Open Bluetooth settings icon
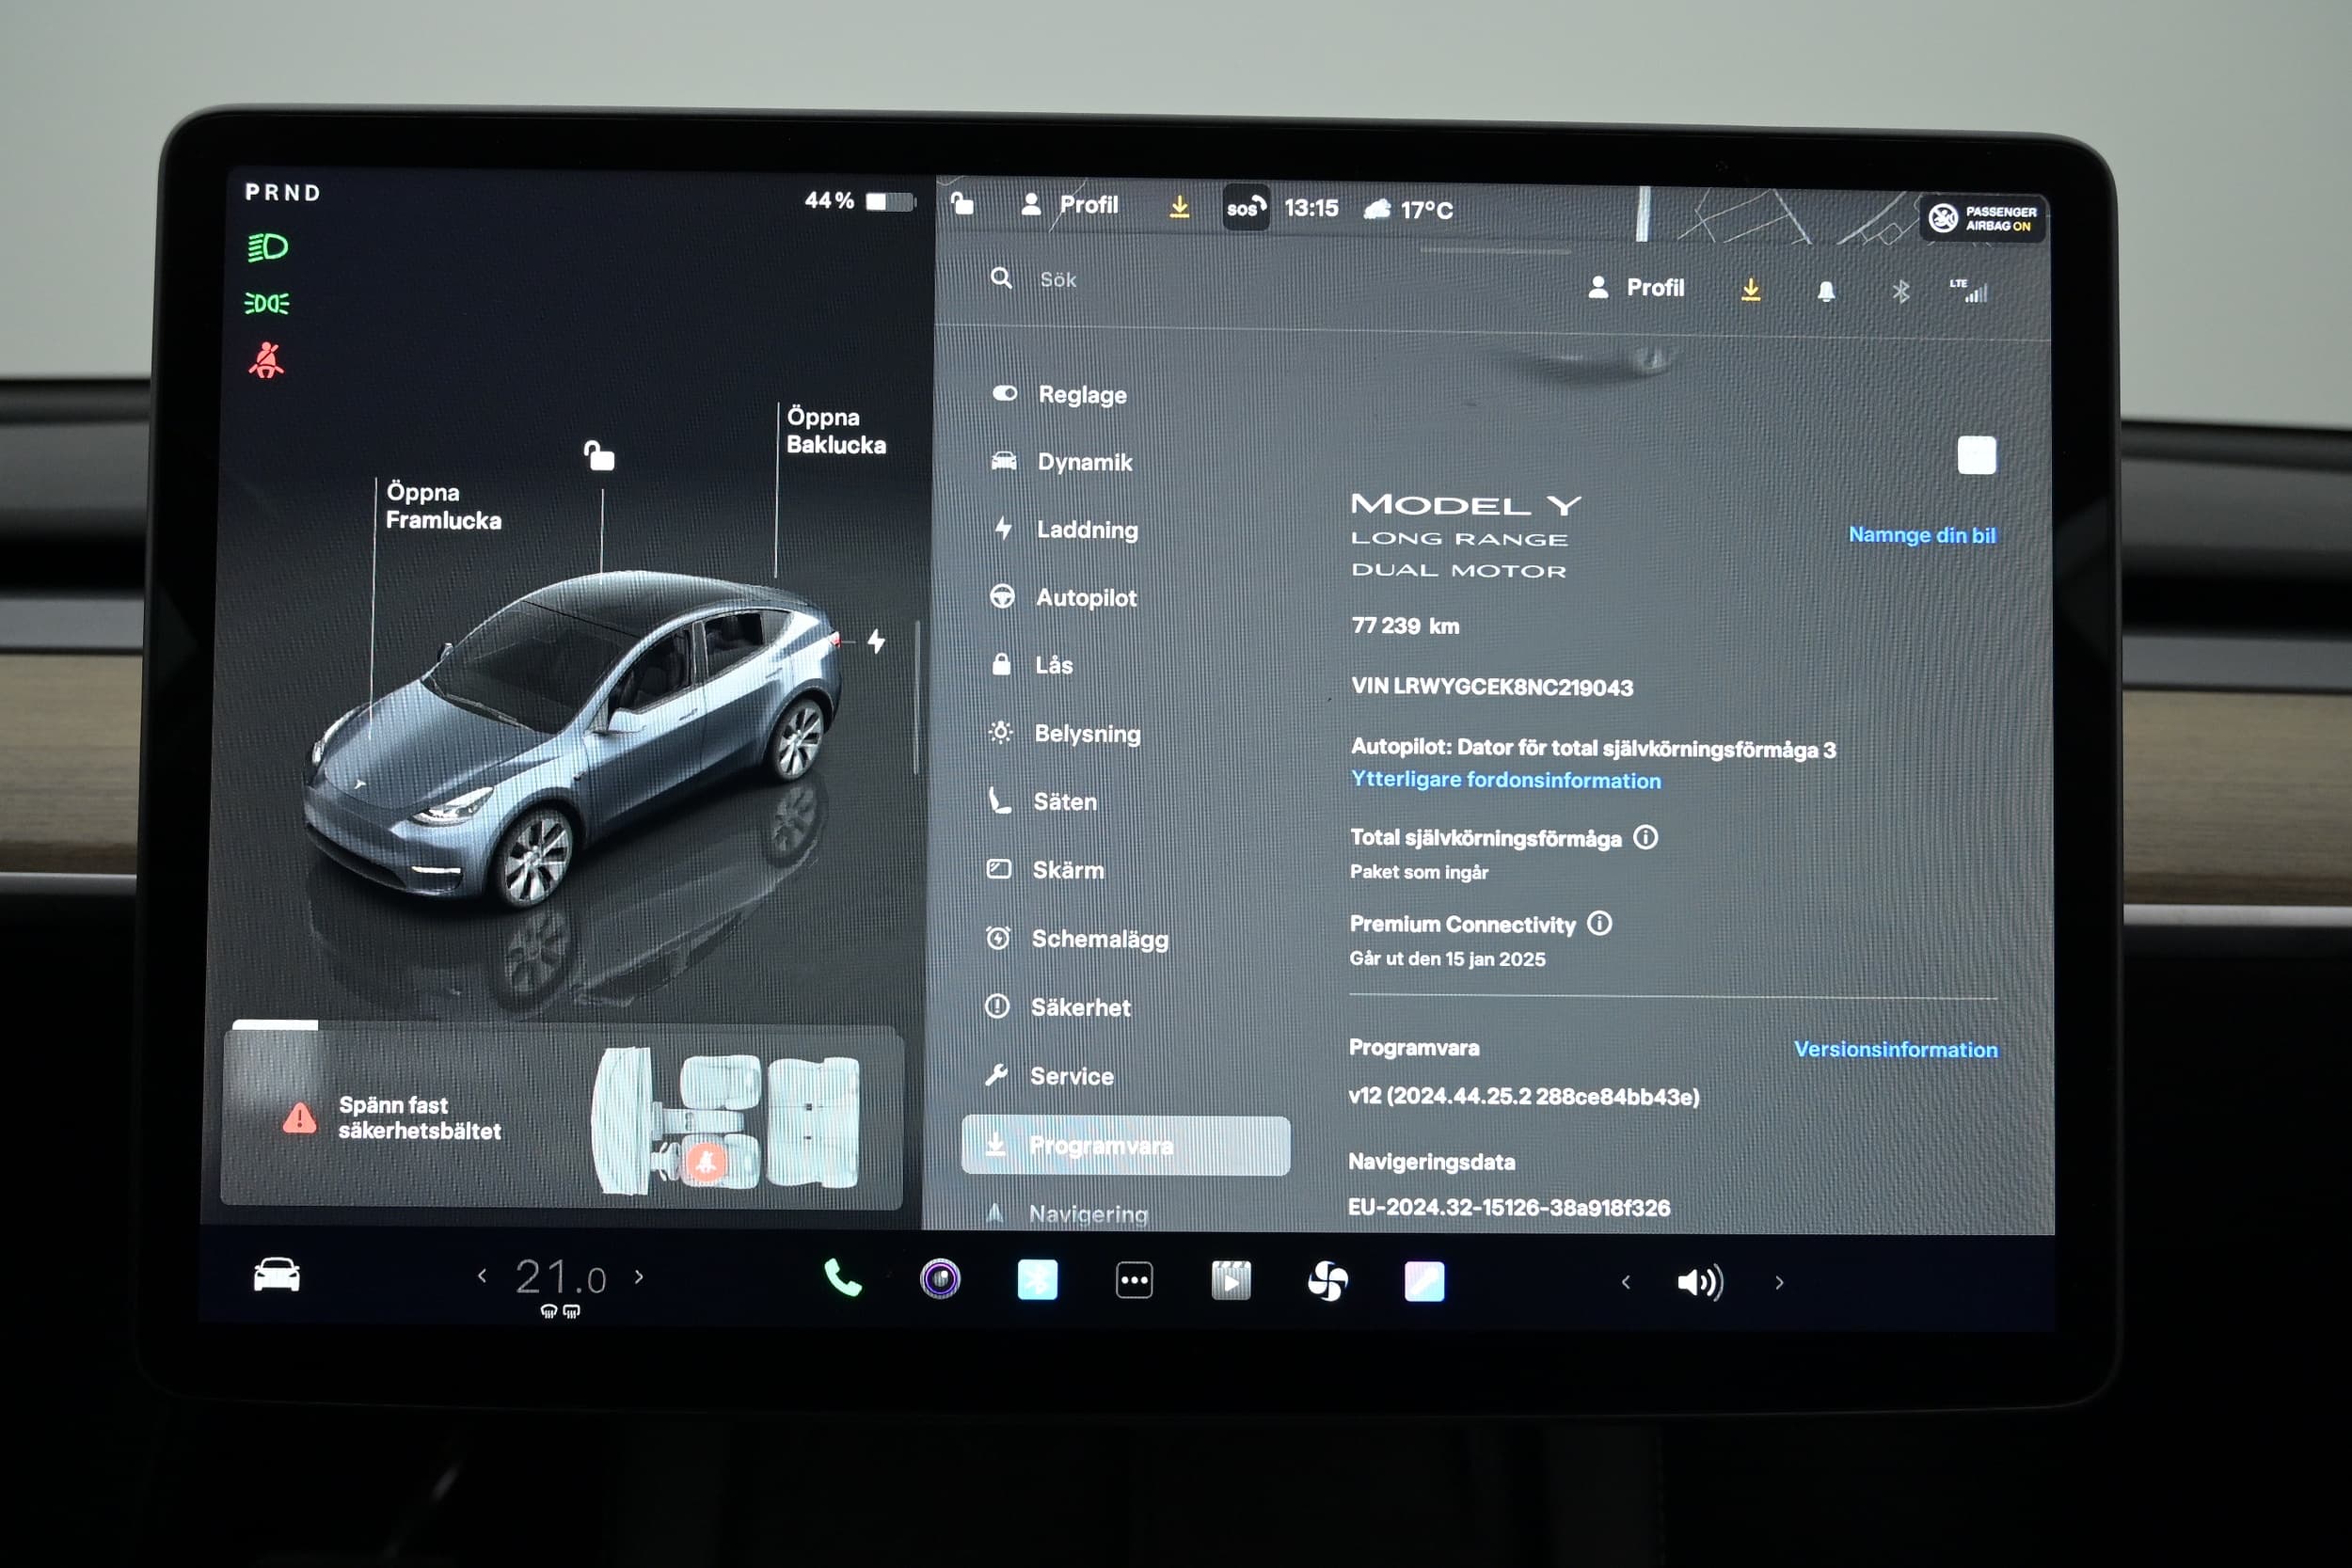This screenshot has width=2352, height=1568. tap(1901, 291)
